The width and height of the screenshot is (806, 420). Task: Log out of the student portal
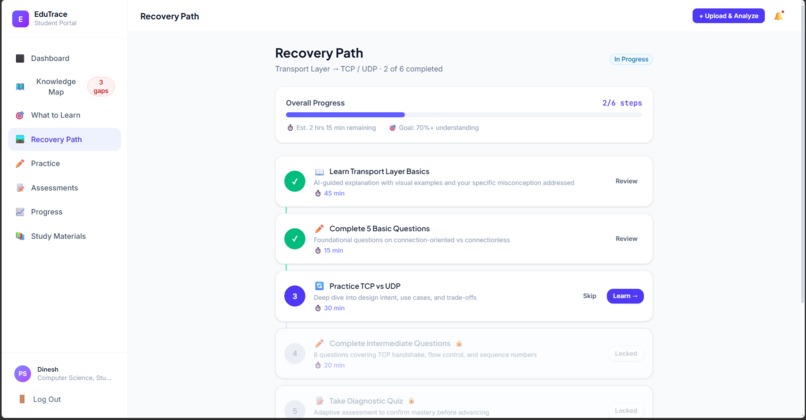click(47, 399)
